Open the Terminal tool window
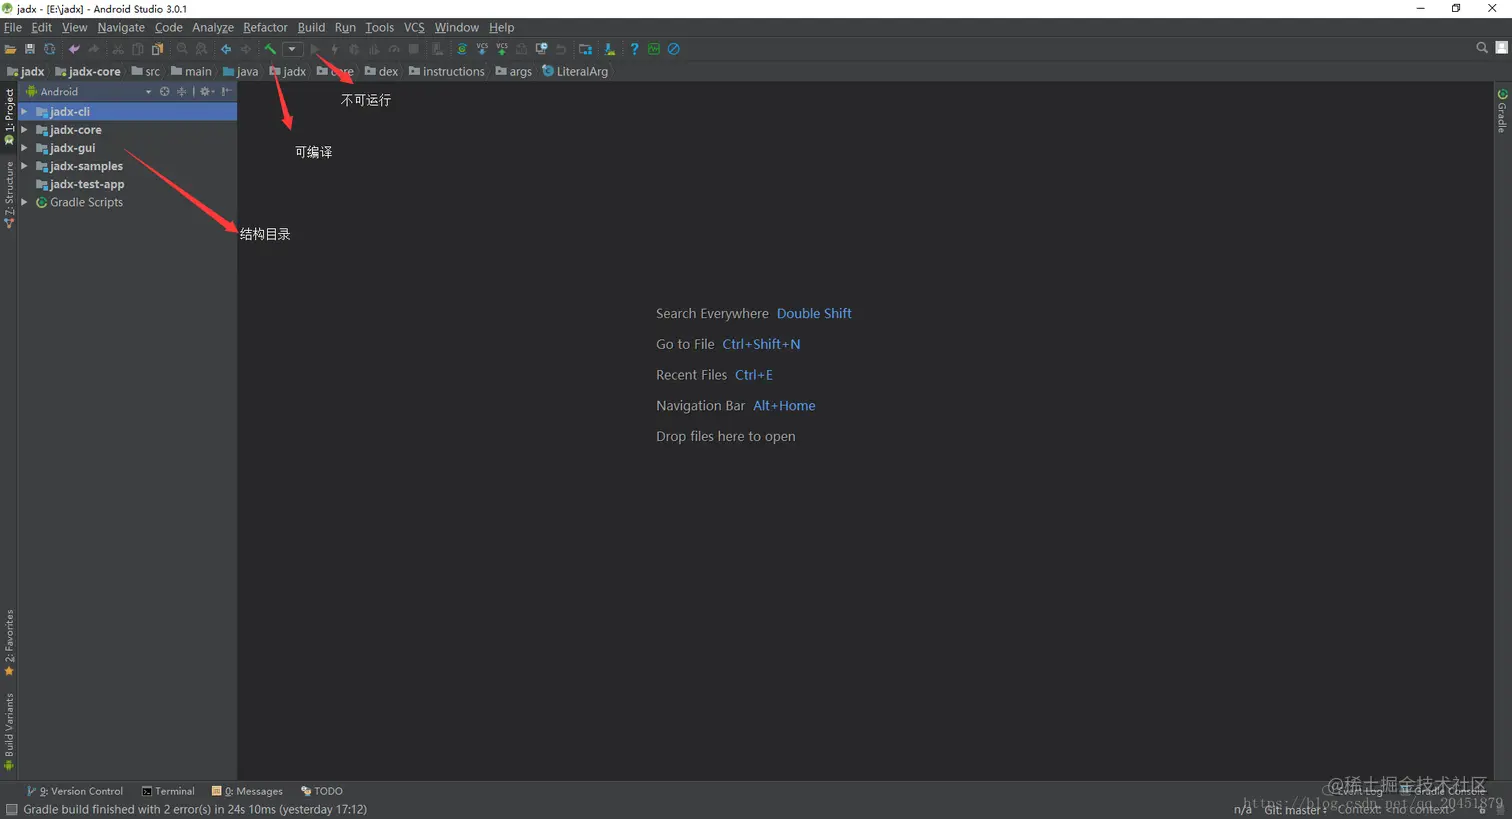This screenshot has height=819, width=1512. click(168, 791)
